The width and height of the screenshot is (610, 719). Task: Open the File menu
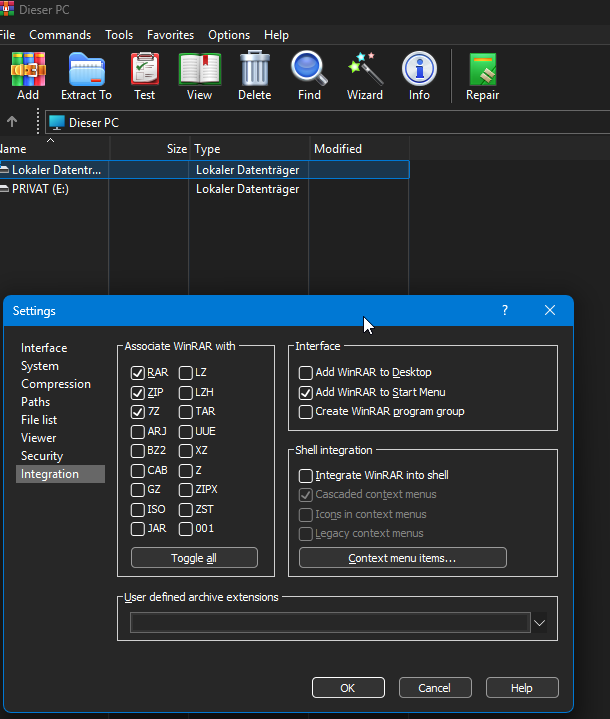[x=7, y=35]
